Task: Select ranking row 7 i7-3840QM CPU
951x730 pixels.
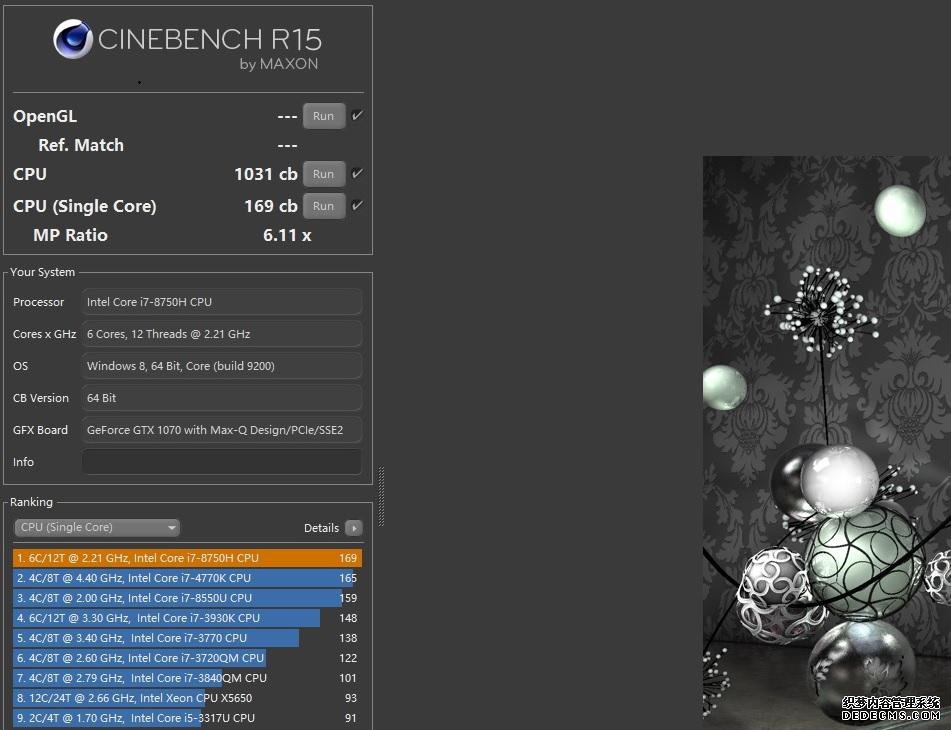Action: pyautogui.click(x=187, y=678)
